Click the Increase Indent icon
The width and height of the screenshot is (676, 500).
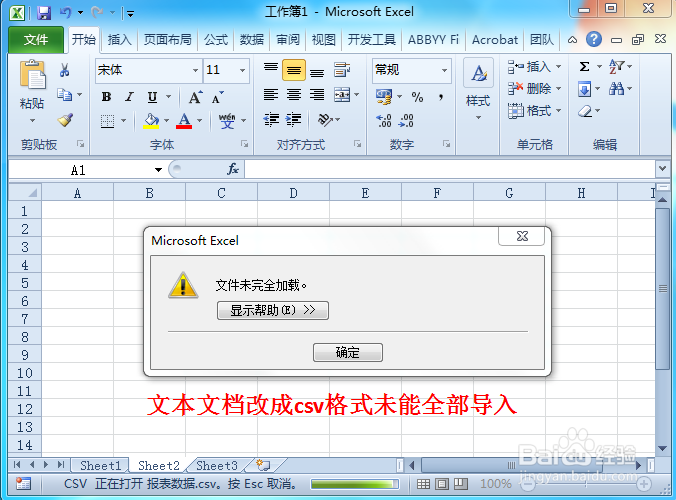coord(294,119)
